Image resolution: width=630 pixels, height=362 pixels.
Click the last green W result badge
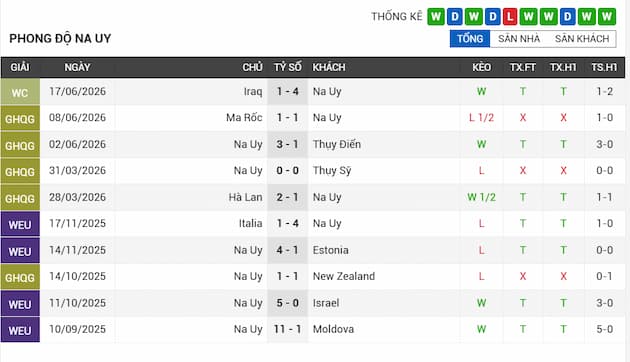[x=607, y=17]
